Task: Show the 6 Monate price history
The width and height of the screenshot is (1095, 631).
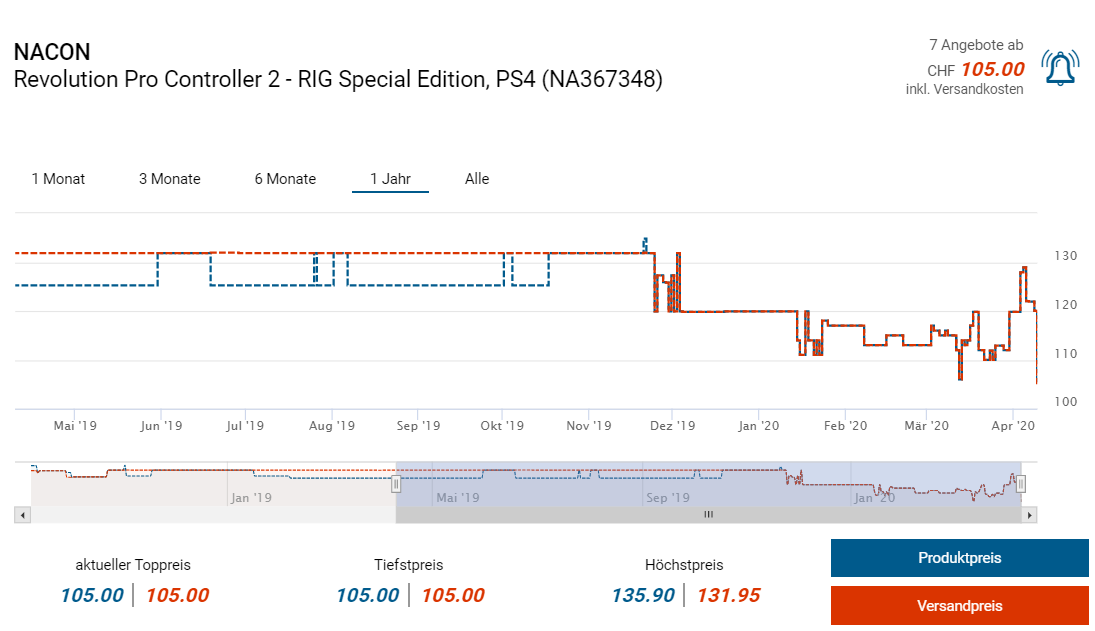Action: (285, 179)
